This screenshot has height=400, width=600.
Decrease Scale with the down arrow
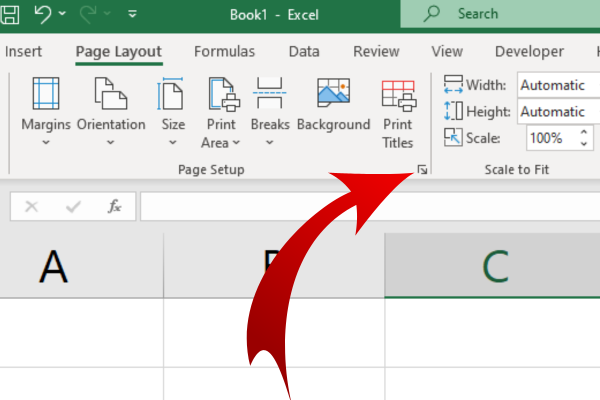pyautogui.click(x=584, y=144)
